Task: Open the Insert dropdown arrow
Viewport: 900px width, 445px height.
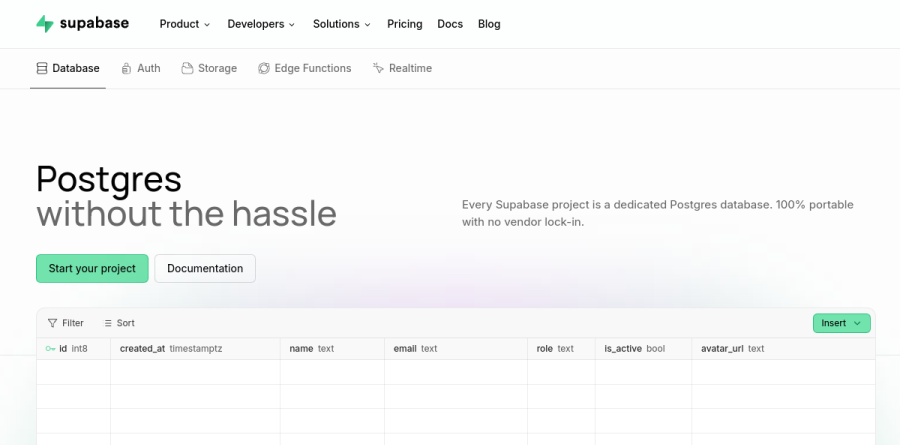Action: [858, 323]
